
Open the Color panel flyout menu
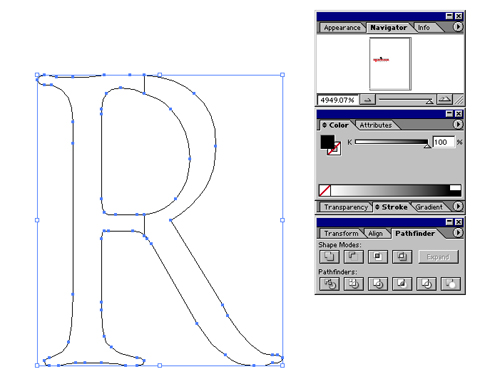tap(458, 124)
